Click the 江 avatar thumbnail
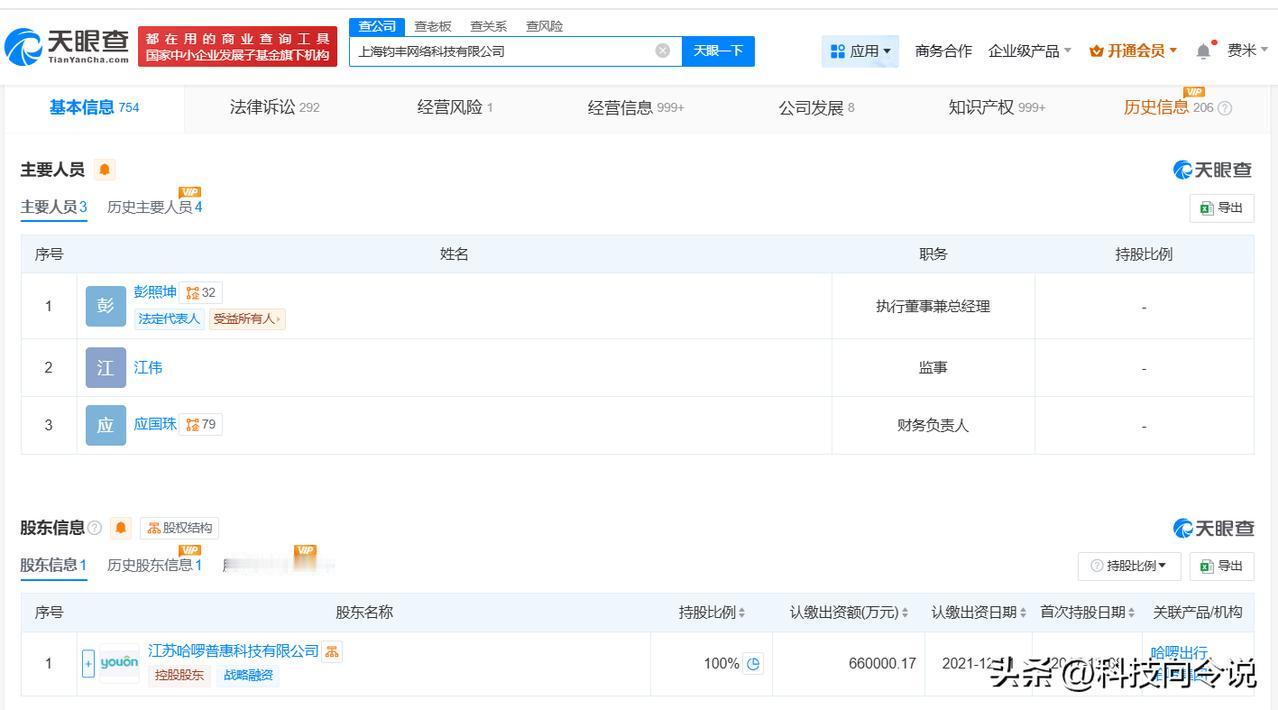Image resolution: width=1278 pixels, height=710 pixels. [x=106, y=368]
